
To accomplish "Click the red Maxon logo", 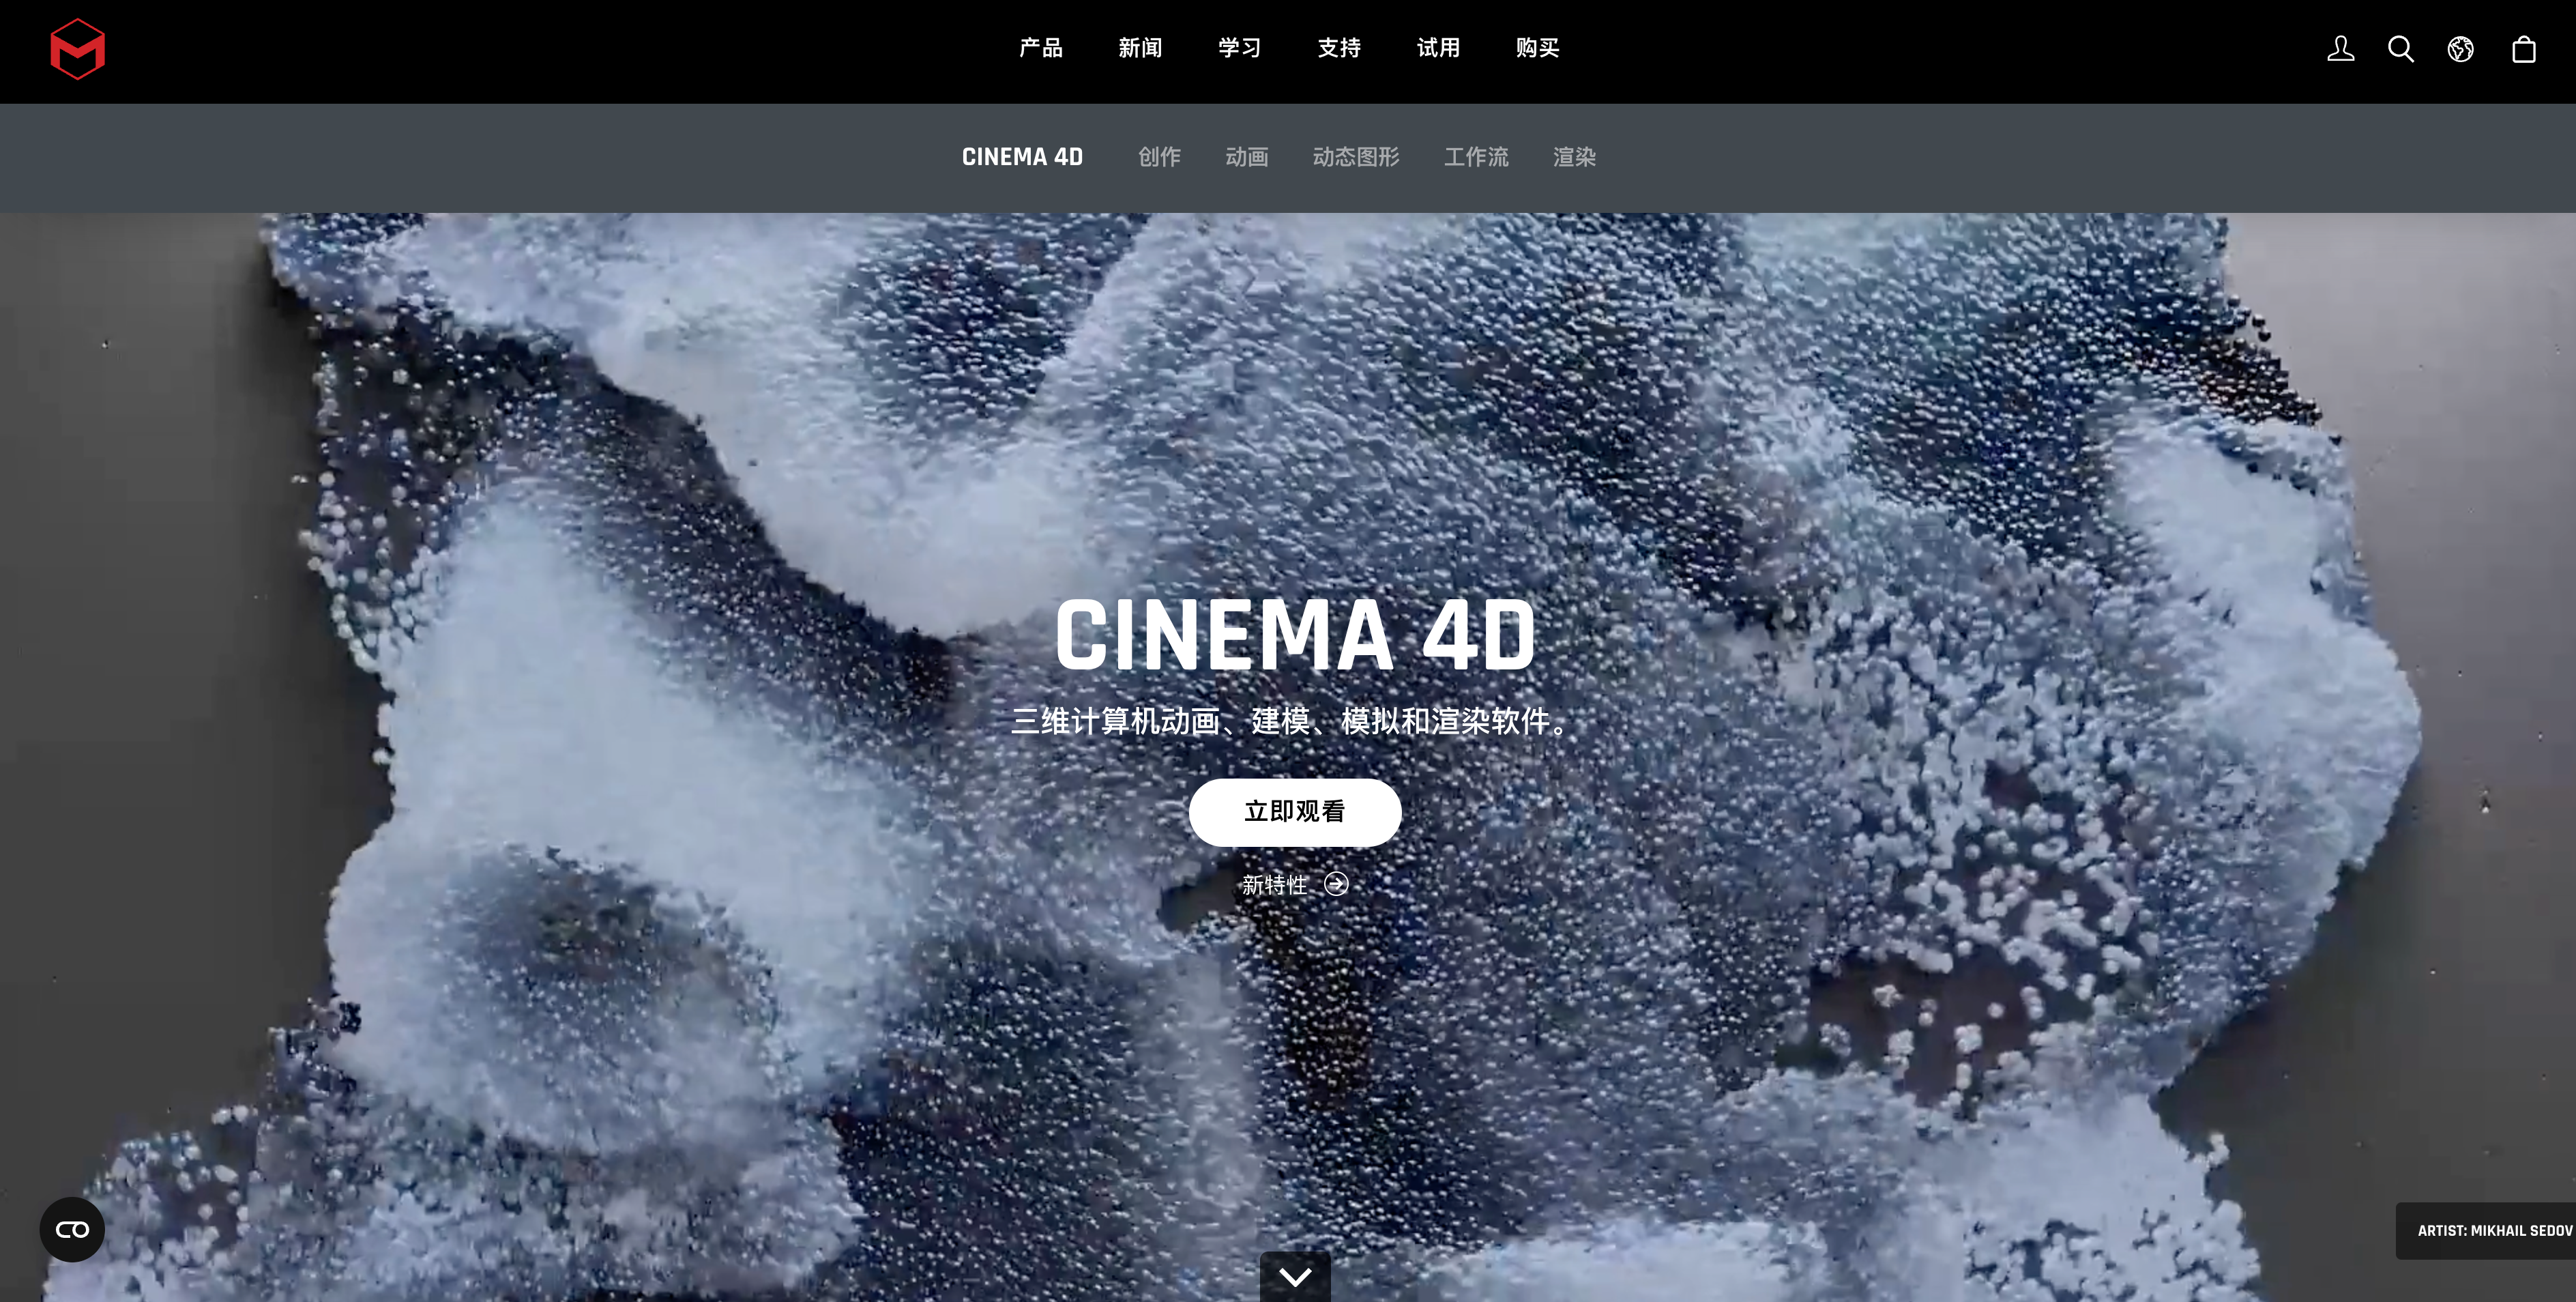I will tap(77, 49).
